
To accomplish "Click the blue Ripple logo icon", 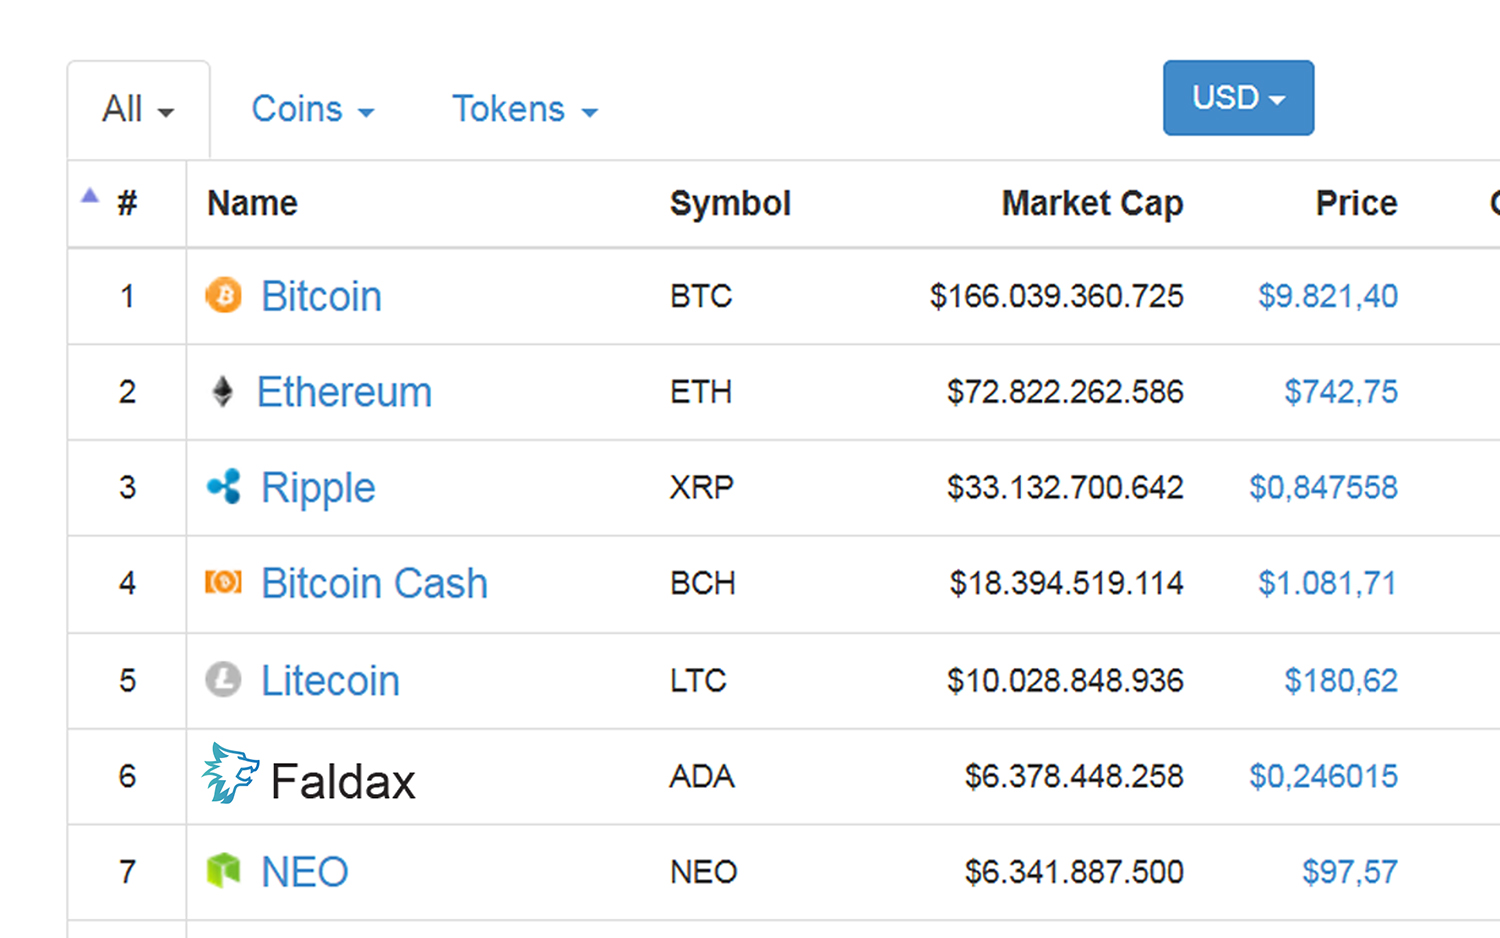I will pyautogui.click(x=224, y=487).
